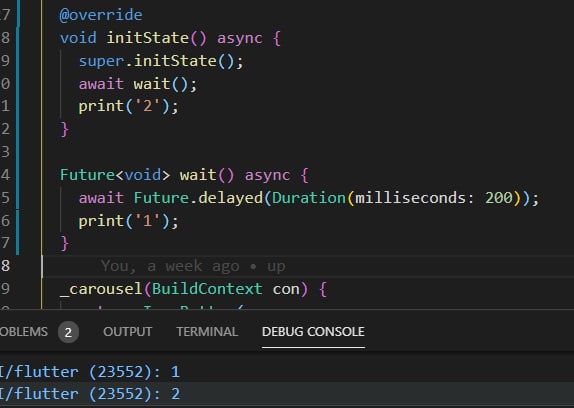Click the _carousel(BuildContext con) line
The image size is (574, 408).
(193, 289)
